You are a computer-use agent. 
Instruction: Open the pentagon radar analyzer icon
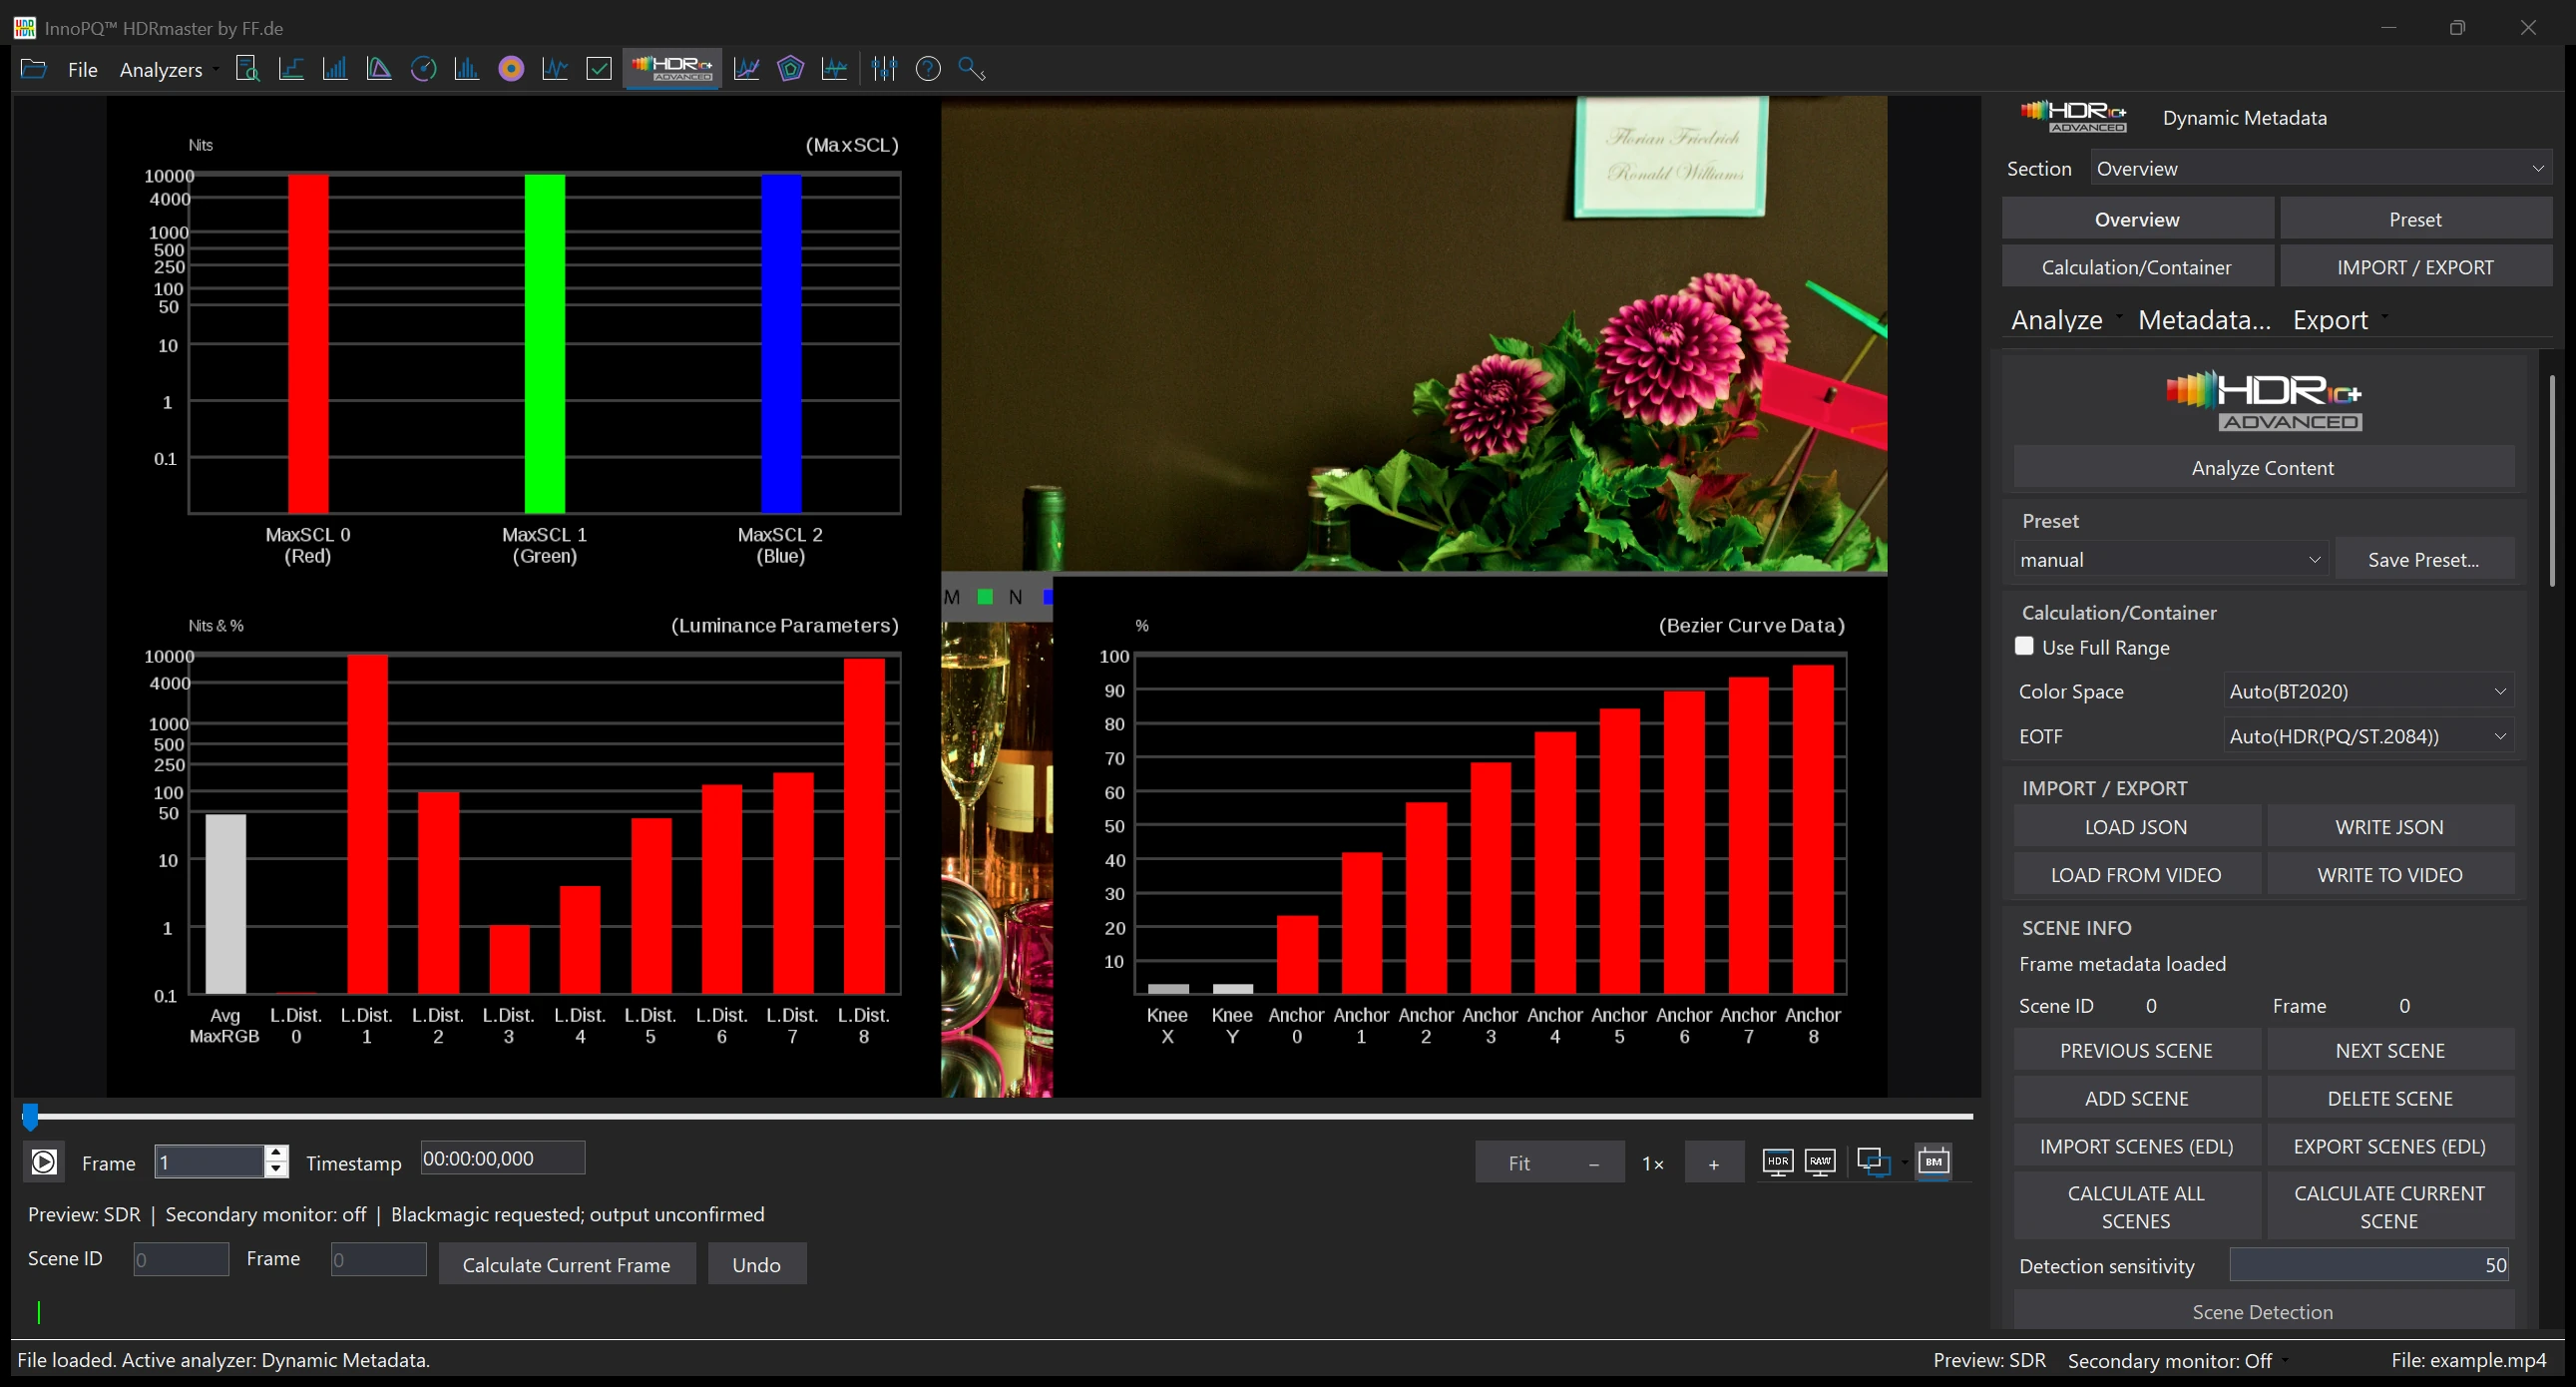point(790,69)
